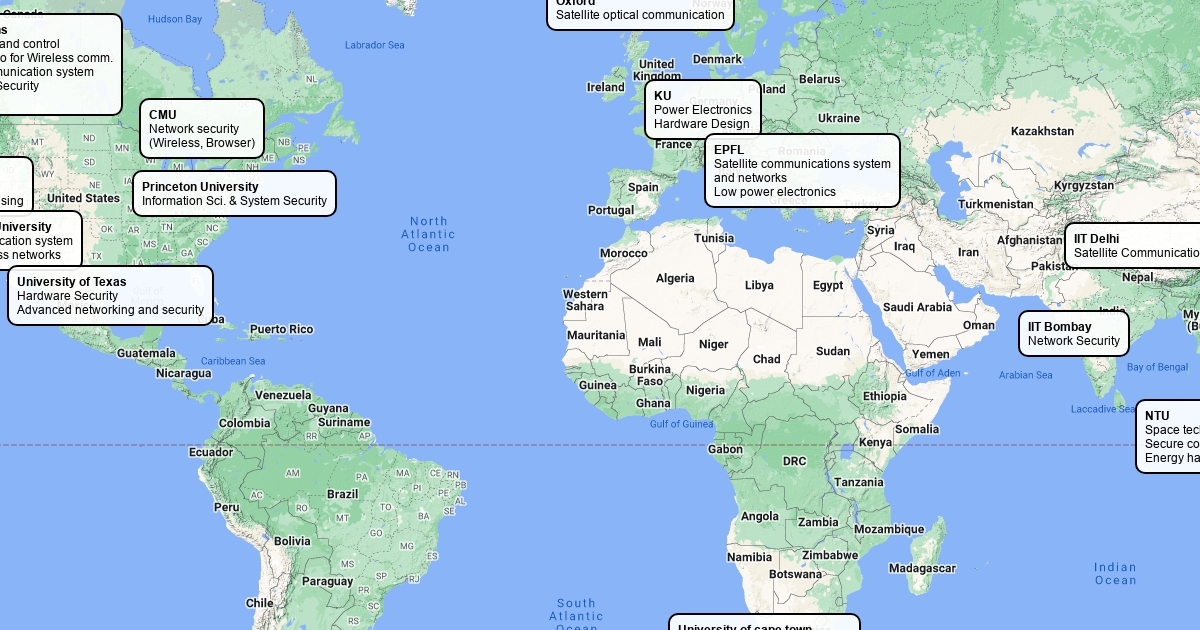Screen dimensions: 1200x630
Task: Click the Egypt country label
Action: point(828,285)
